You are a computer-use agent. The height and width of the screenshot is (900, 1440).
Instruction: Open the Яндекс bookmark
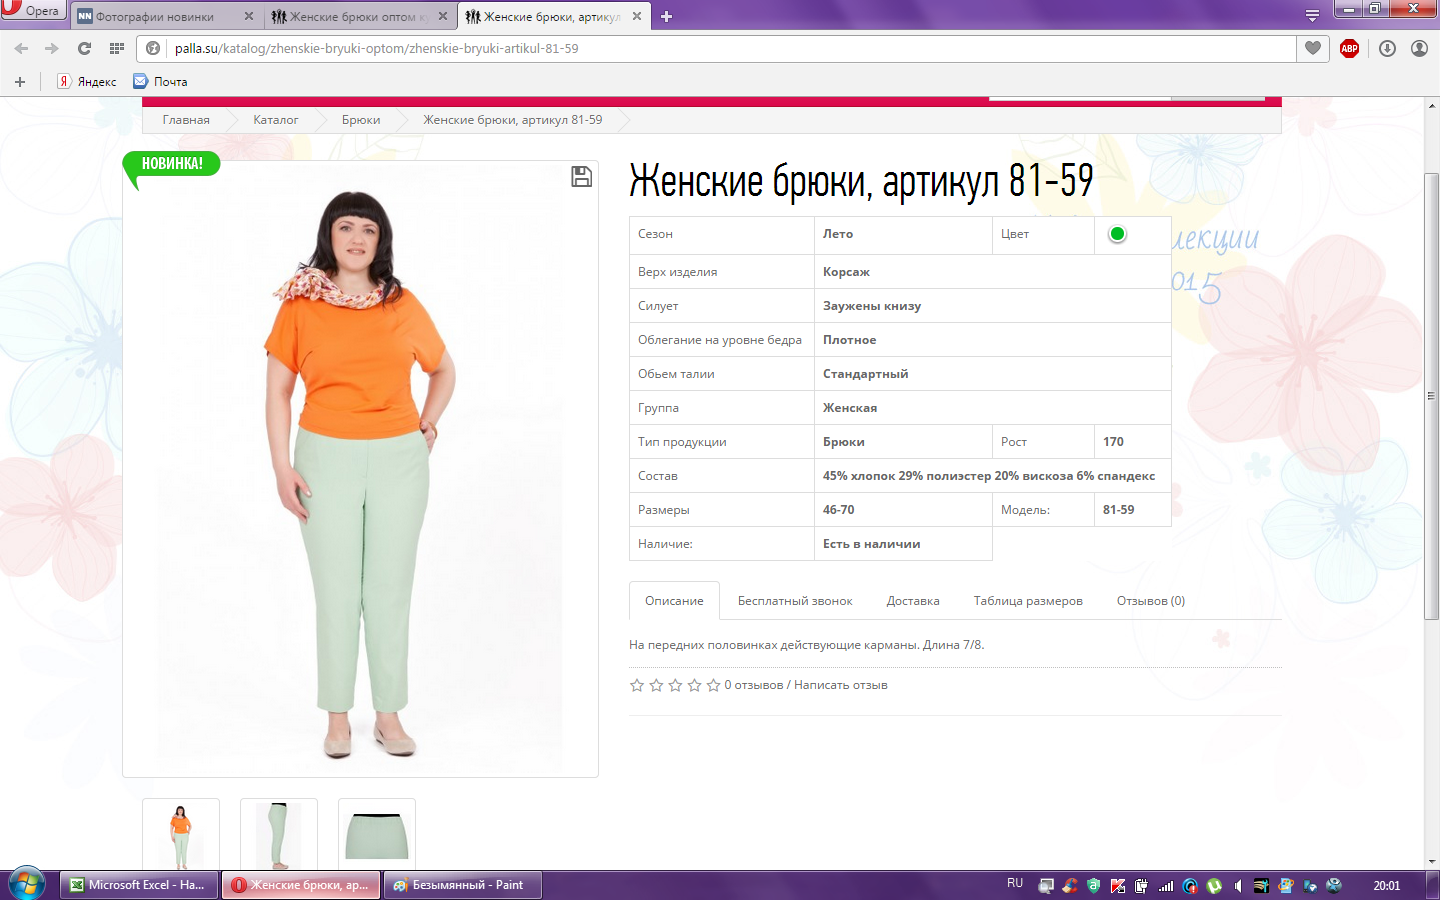tap(87, 82)
